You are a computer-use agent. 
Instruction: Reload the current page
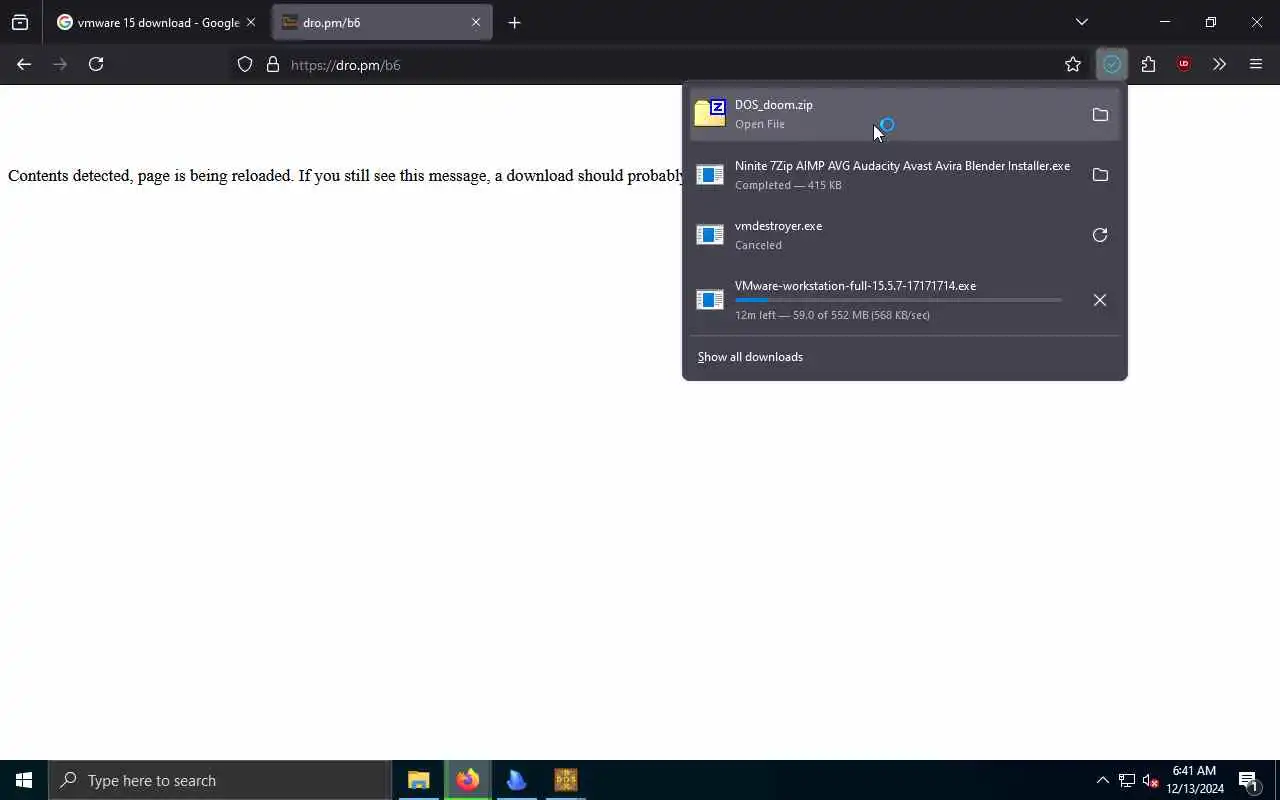tap(96, 64)
